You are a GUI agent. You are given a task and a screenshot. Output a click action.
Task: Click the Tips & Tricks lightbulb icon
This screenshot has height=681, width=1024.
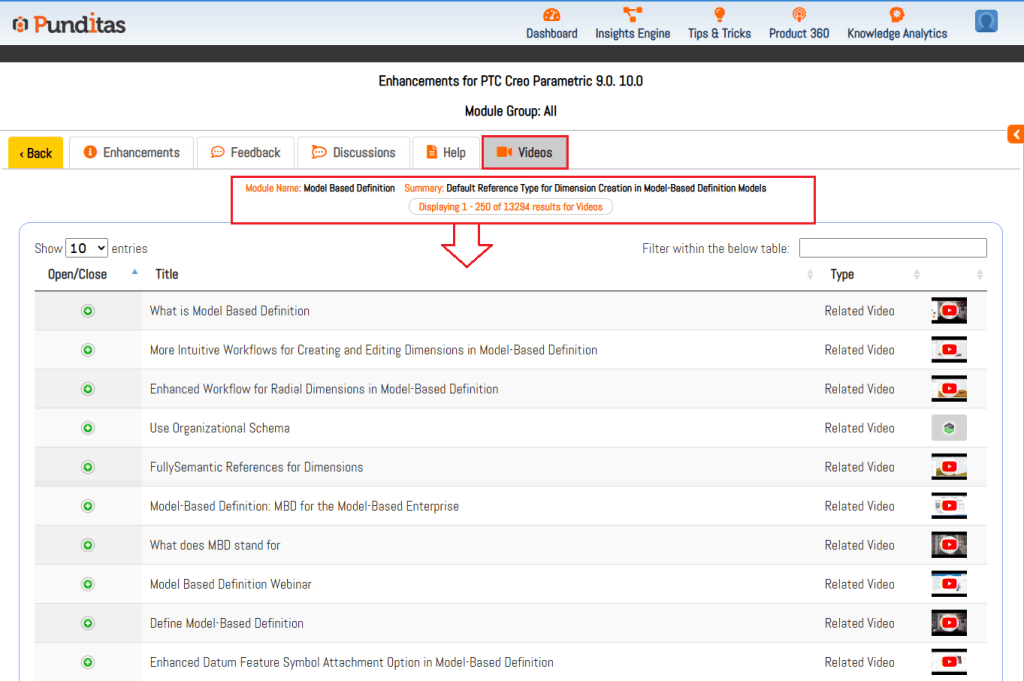(718, 15)
